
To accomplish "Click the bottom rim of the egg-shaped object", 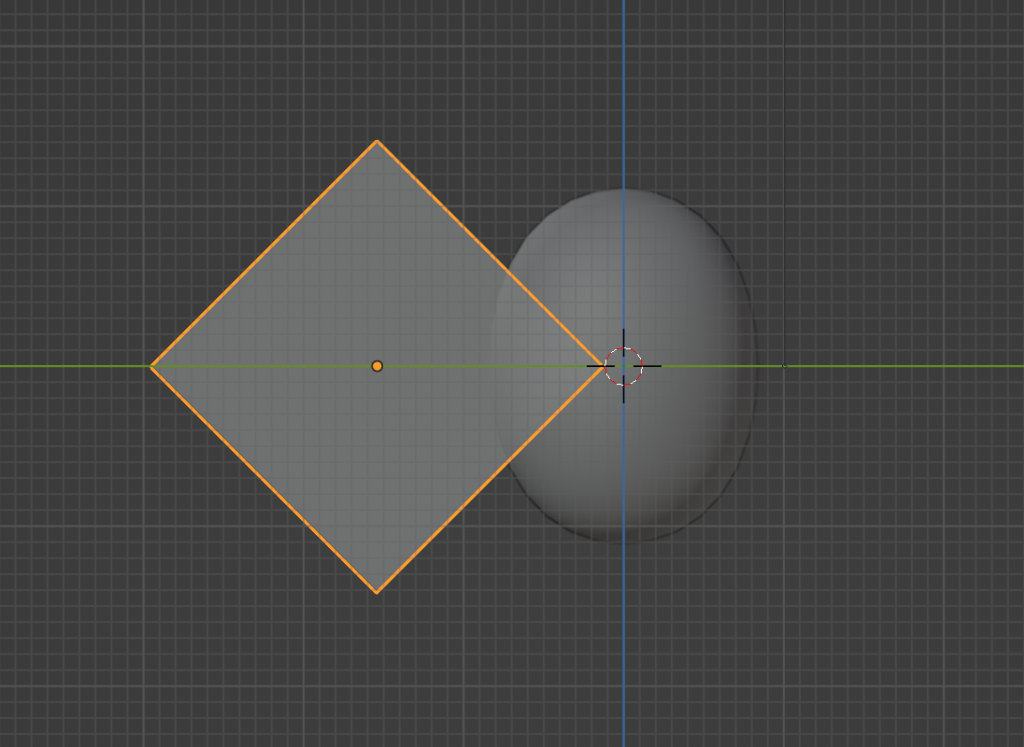I will tap(623, 540).
